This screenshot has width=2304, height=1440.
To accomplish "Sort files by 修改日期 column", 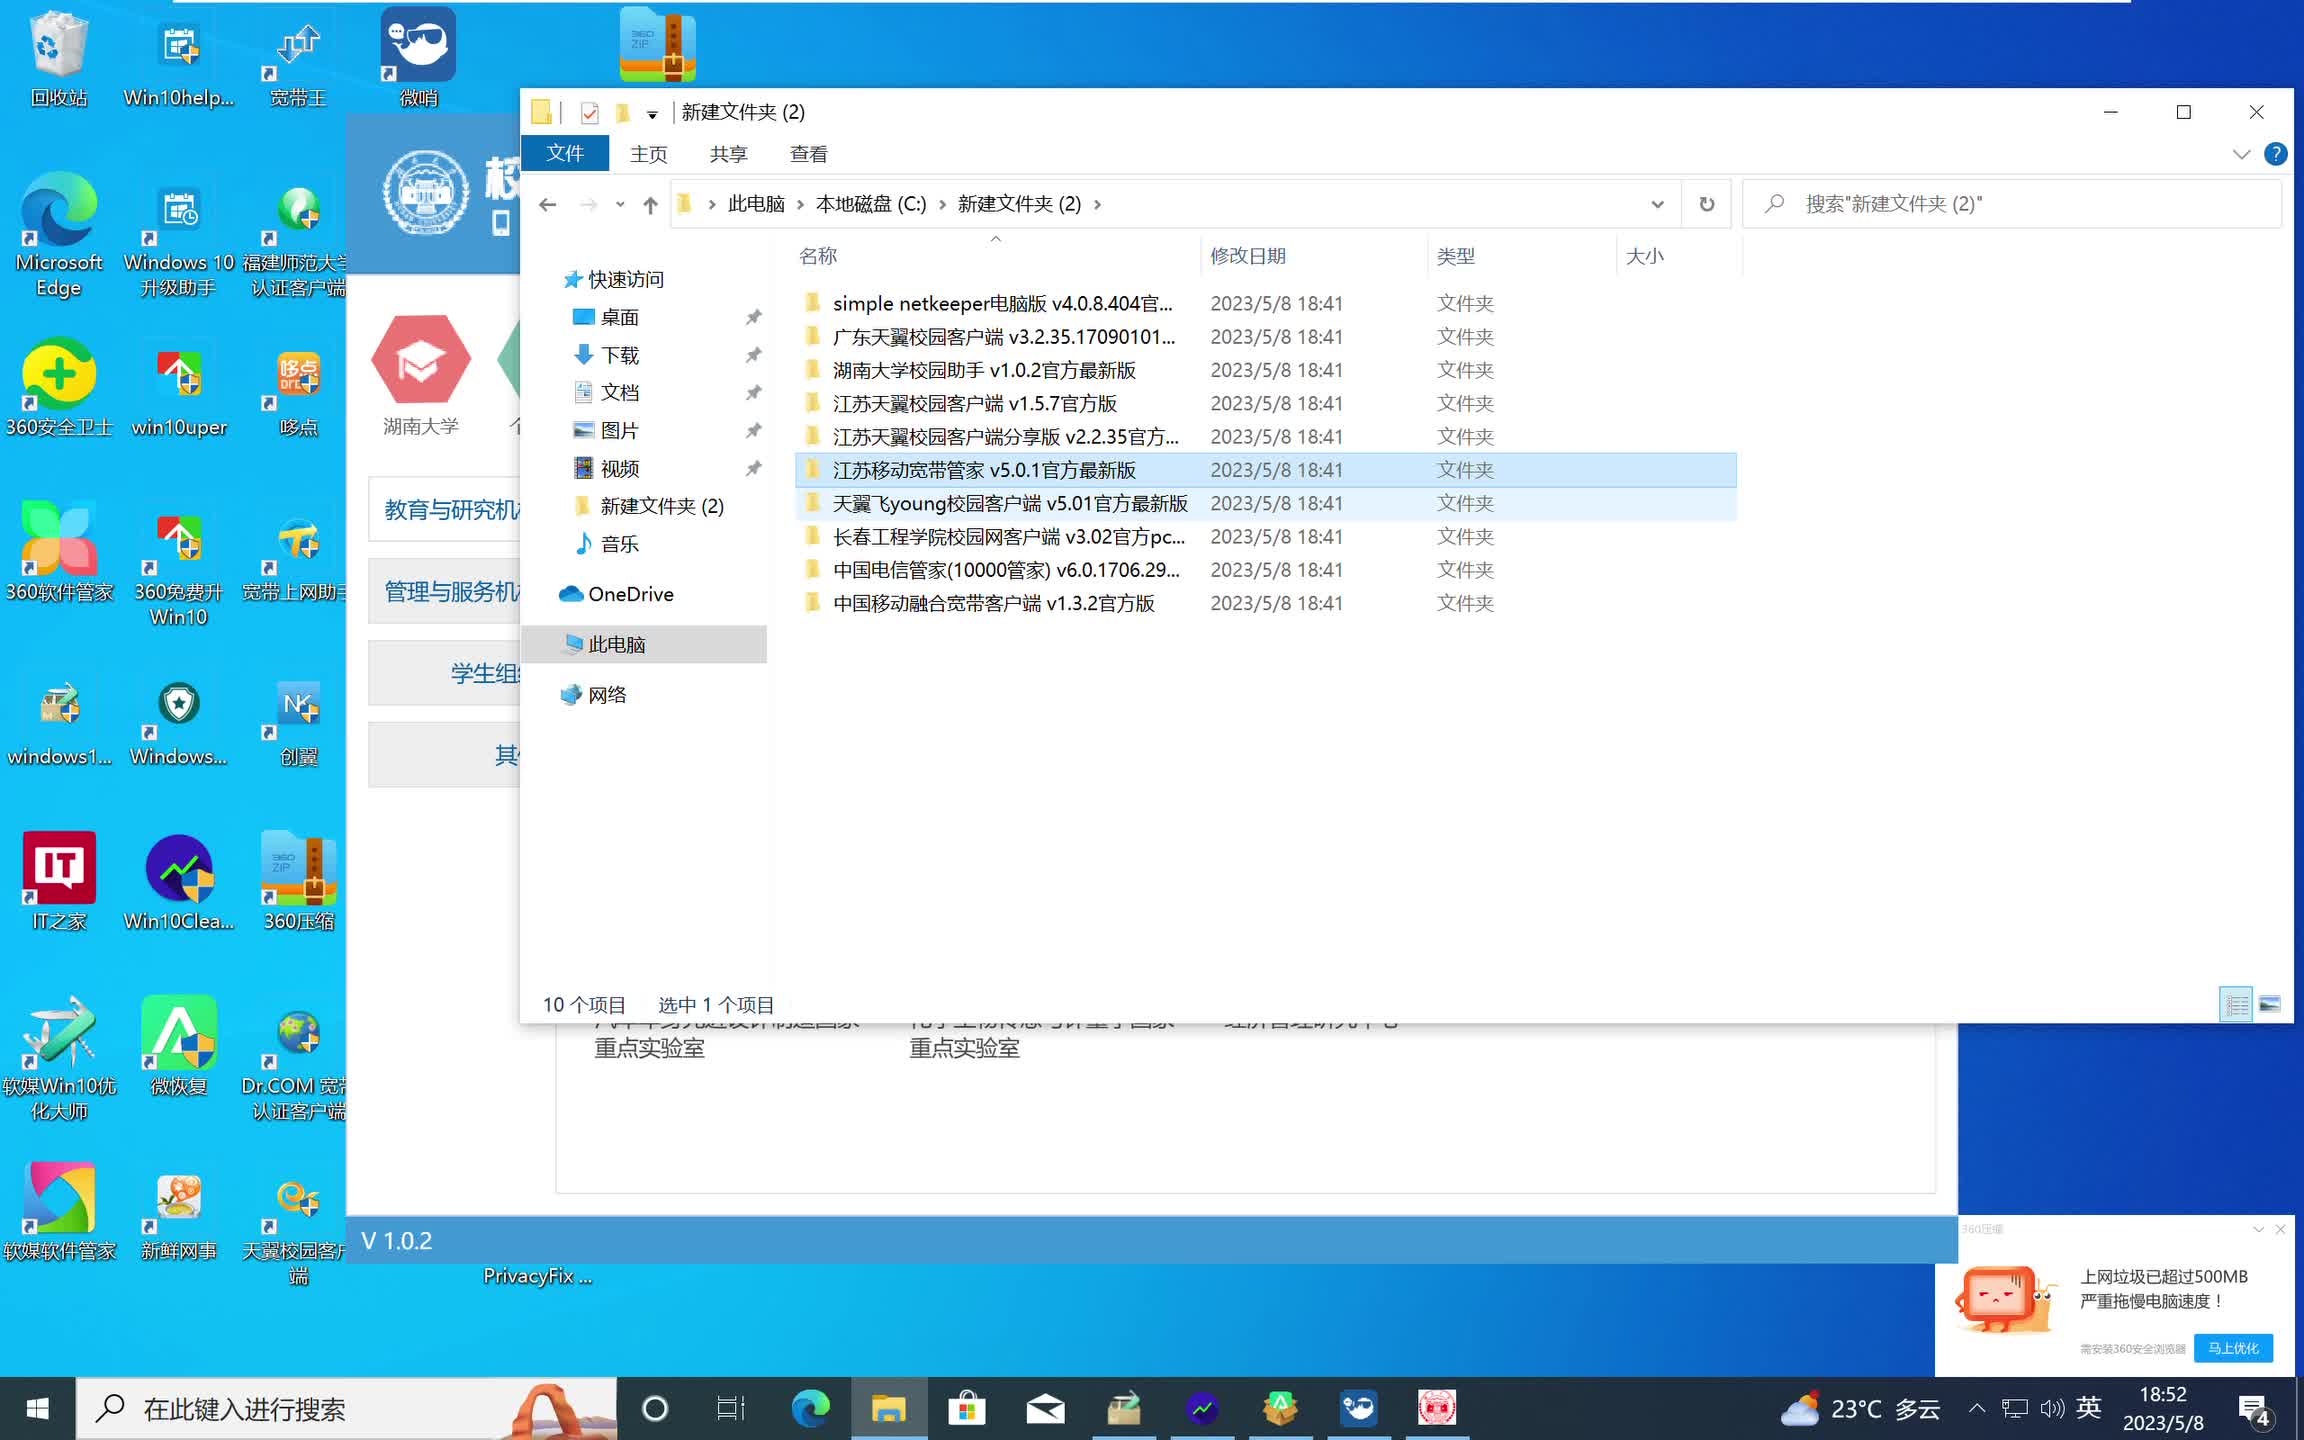I will coord(1314,255).
